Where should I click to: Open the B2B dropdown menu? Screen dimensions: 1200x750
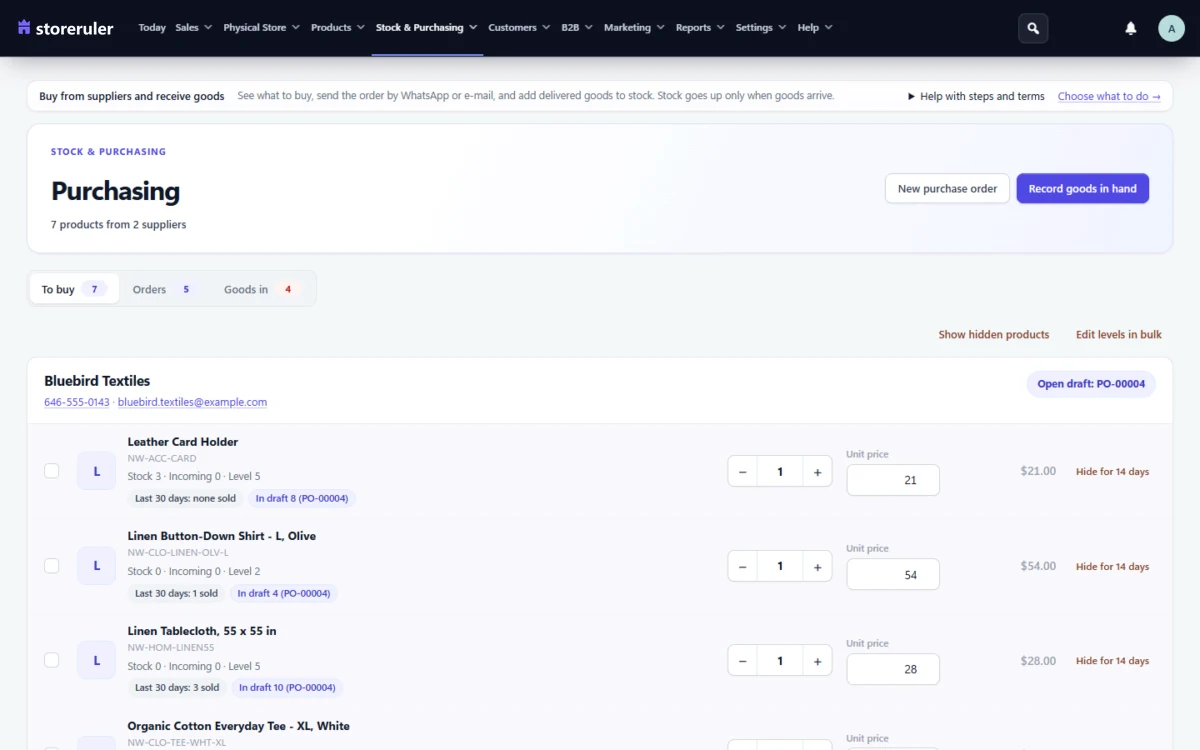[x=577, y=28]
